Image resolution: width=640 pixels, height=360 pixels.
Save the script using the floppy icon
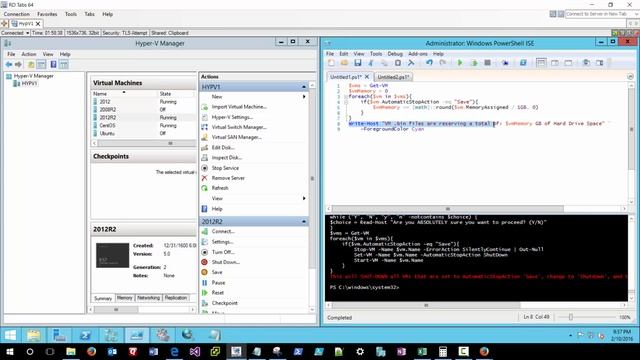[x=358, y=63]
